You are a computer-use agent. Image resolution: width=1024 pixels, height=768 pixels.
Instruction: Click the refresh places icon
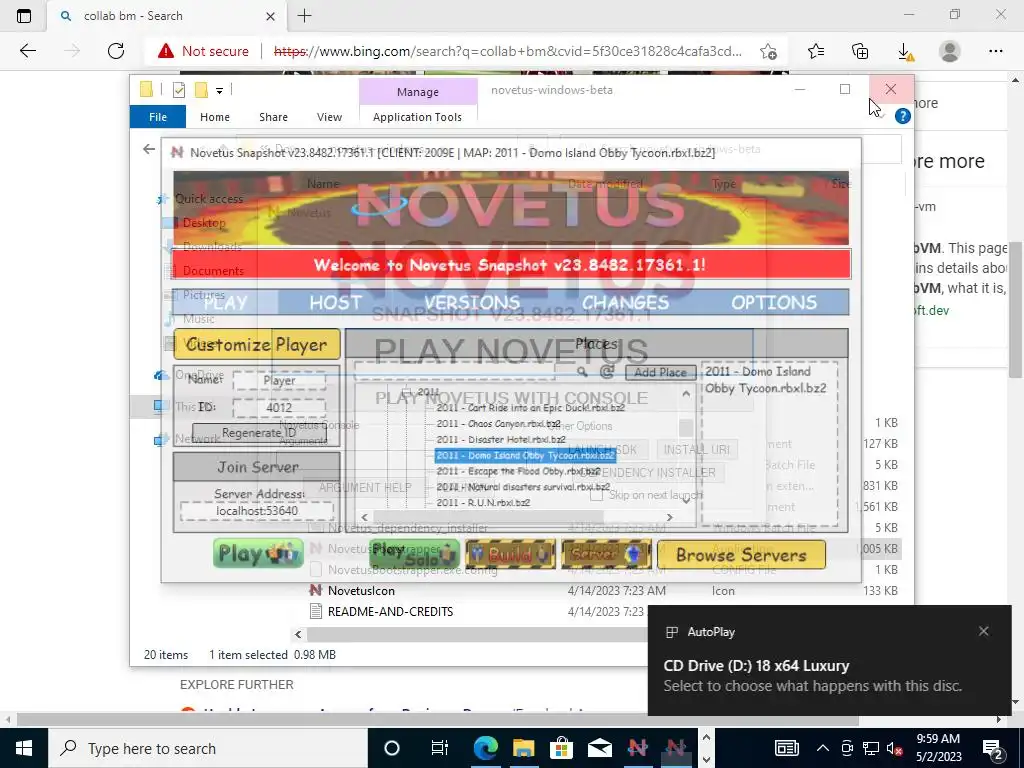coord(607,372)
